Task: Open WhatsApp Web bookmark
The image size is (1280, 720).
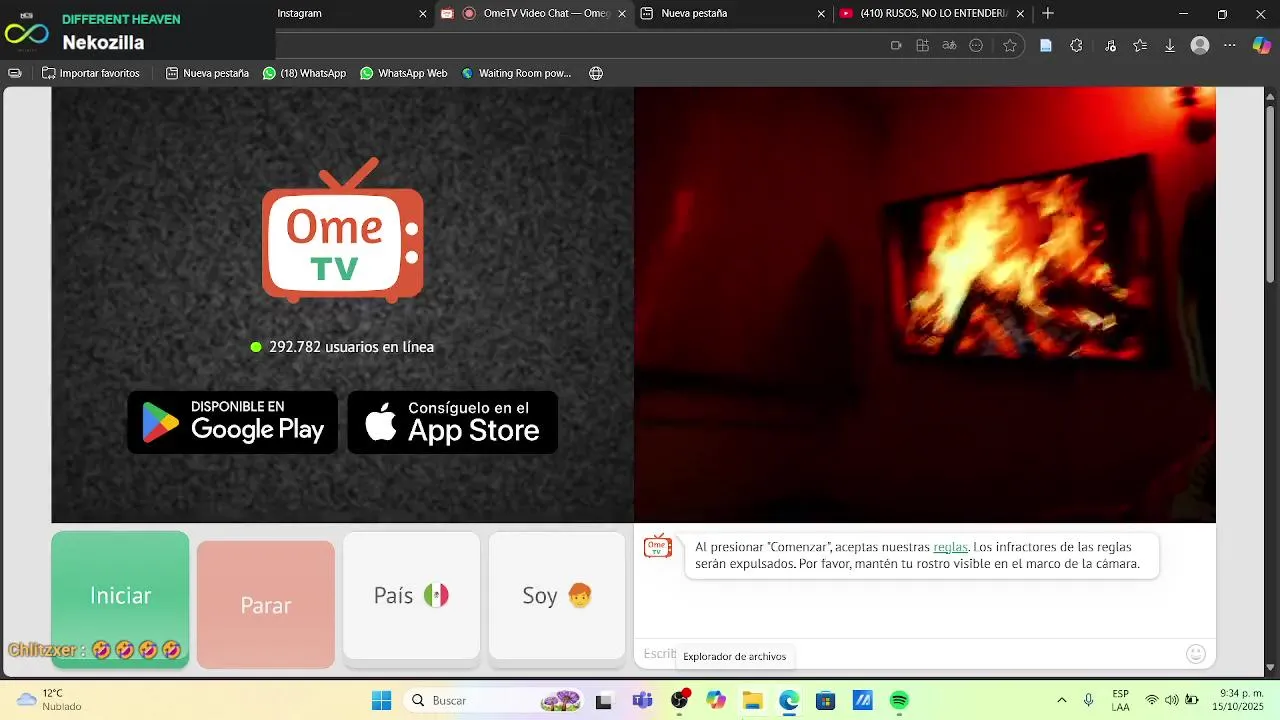Action: click(x=403, y=73)
